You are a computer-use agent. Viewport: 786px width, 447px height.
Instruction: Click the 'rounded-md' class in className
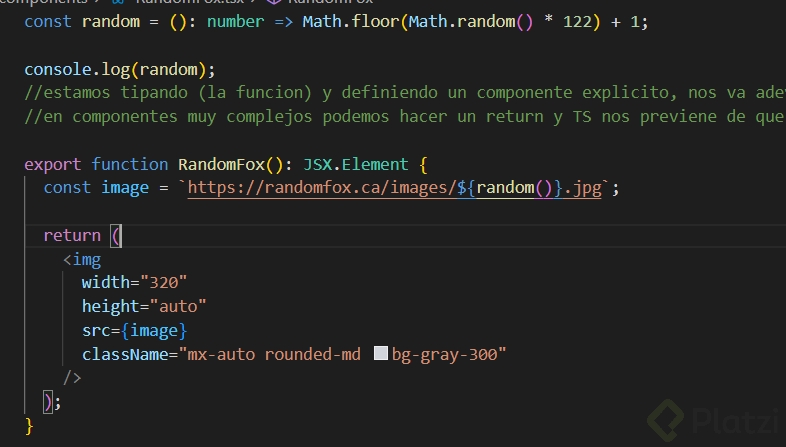(313, 354)
